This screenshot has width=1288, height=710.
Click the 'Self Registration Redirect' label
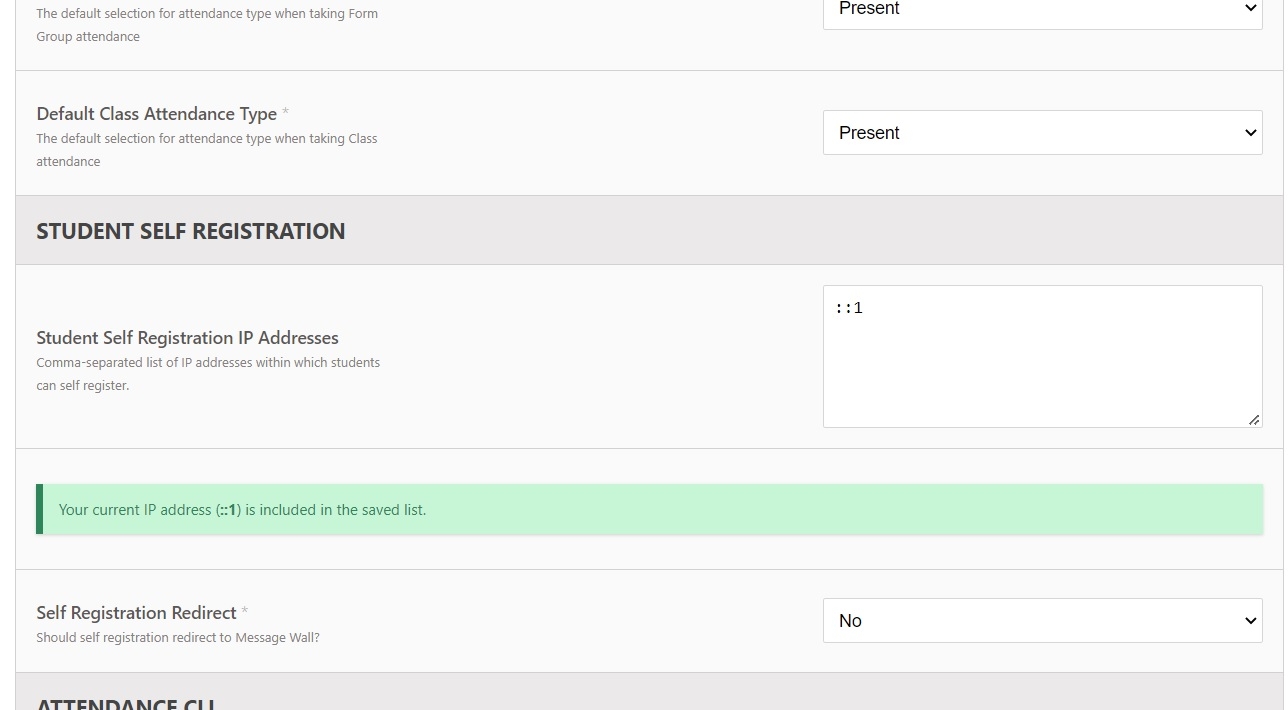(137, 613)
